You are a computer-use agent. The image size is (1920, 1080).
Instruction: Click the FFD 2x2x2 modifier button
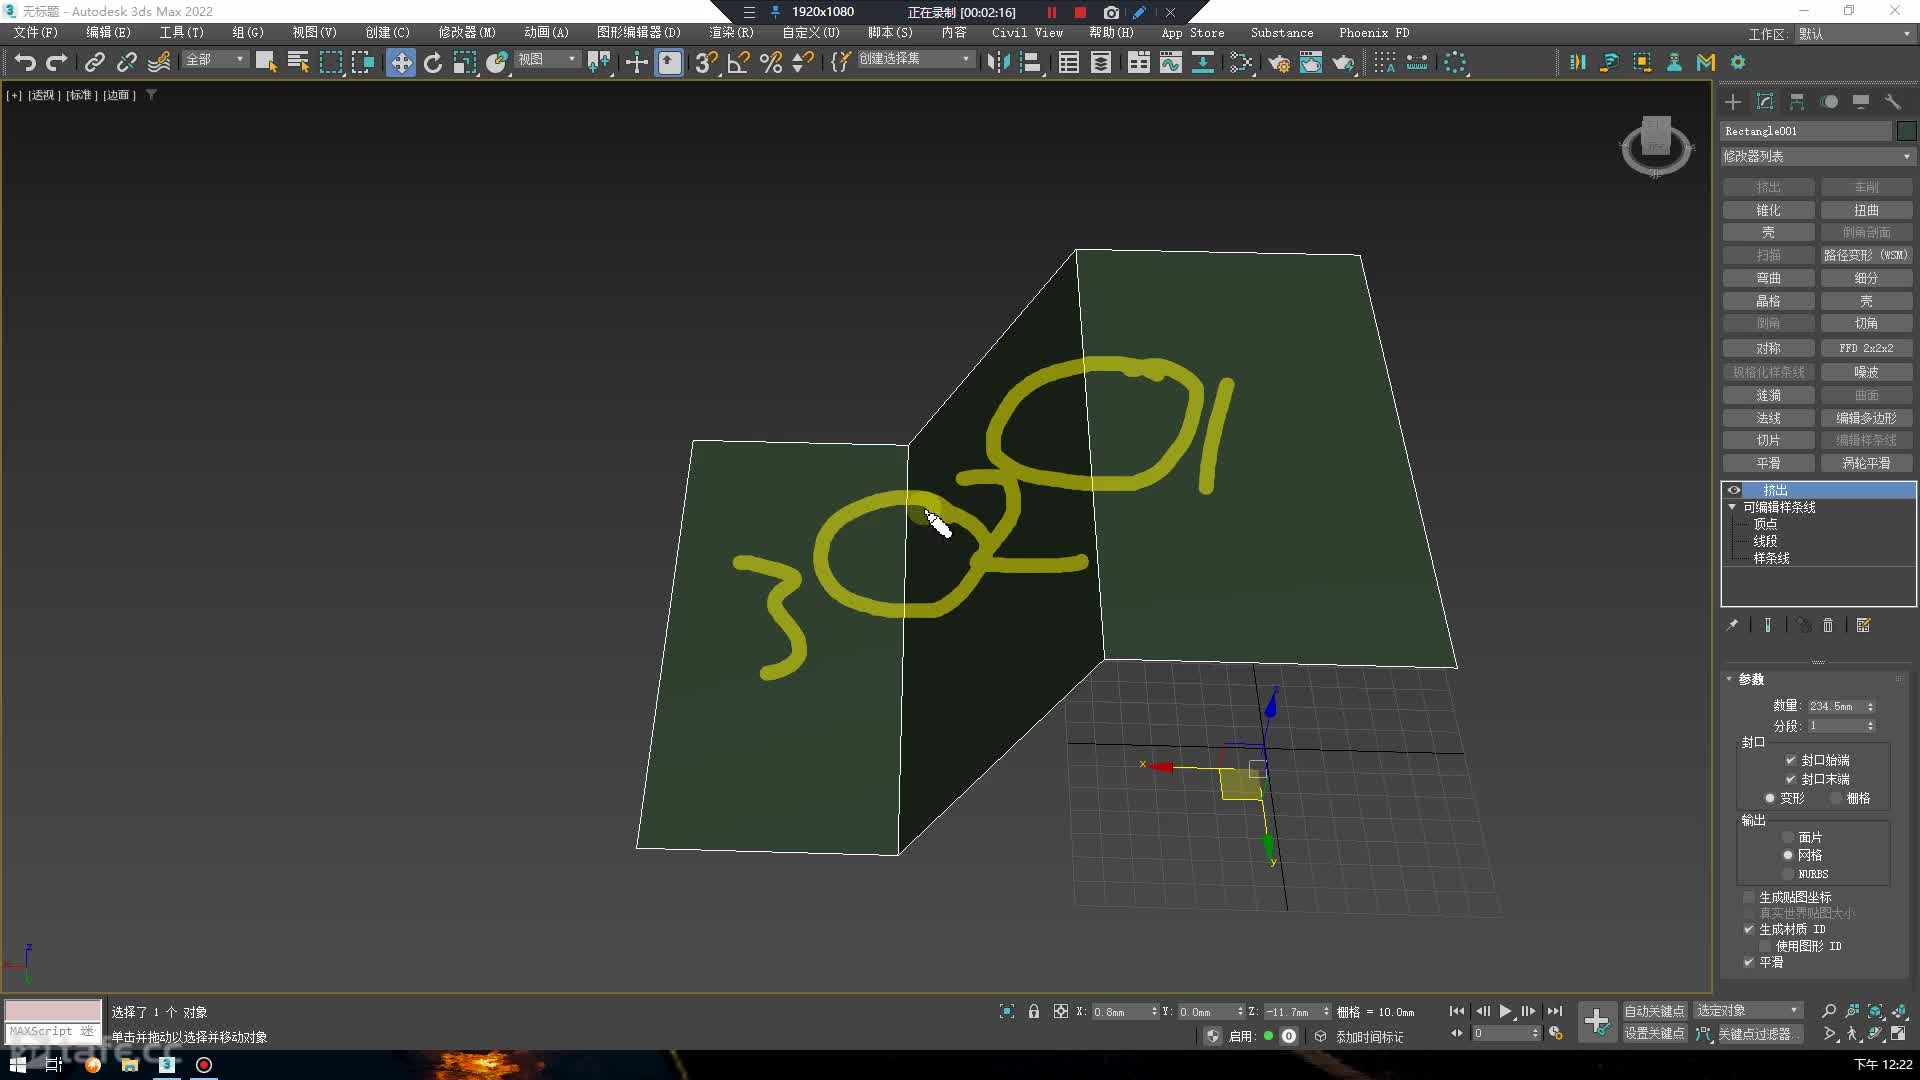(1866, 348)
